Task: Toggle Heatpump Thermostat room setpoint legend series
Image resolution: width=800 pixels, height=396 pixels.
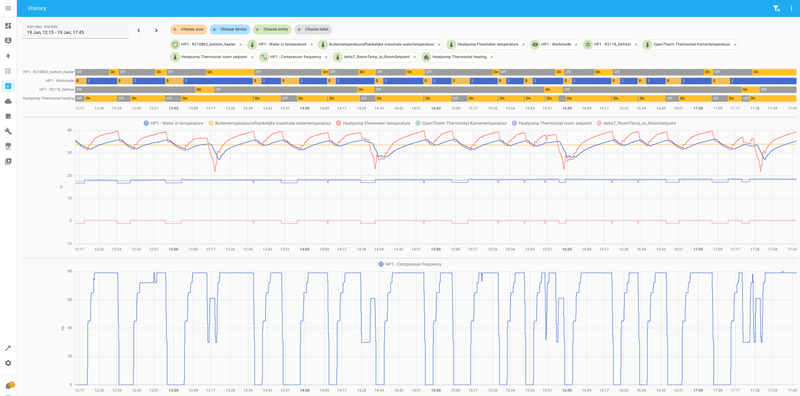Action: coord(552,123)
